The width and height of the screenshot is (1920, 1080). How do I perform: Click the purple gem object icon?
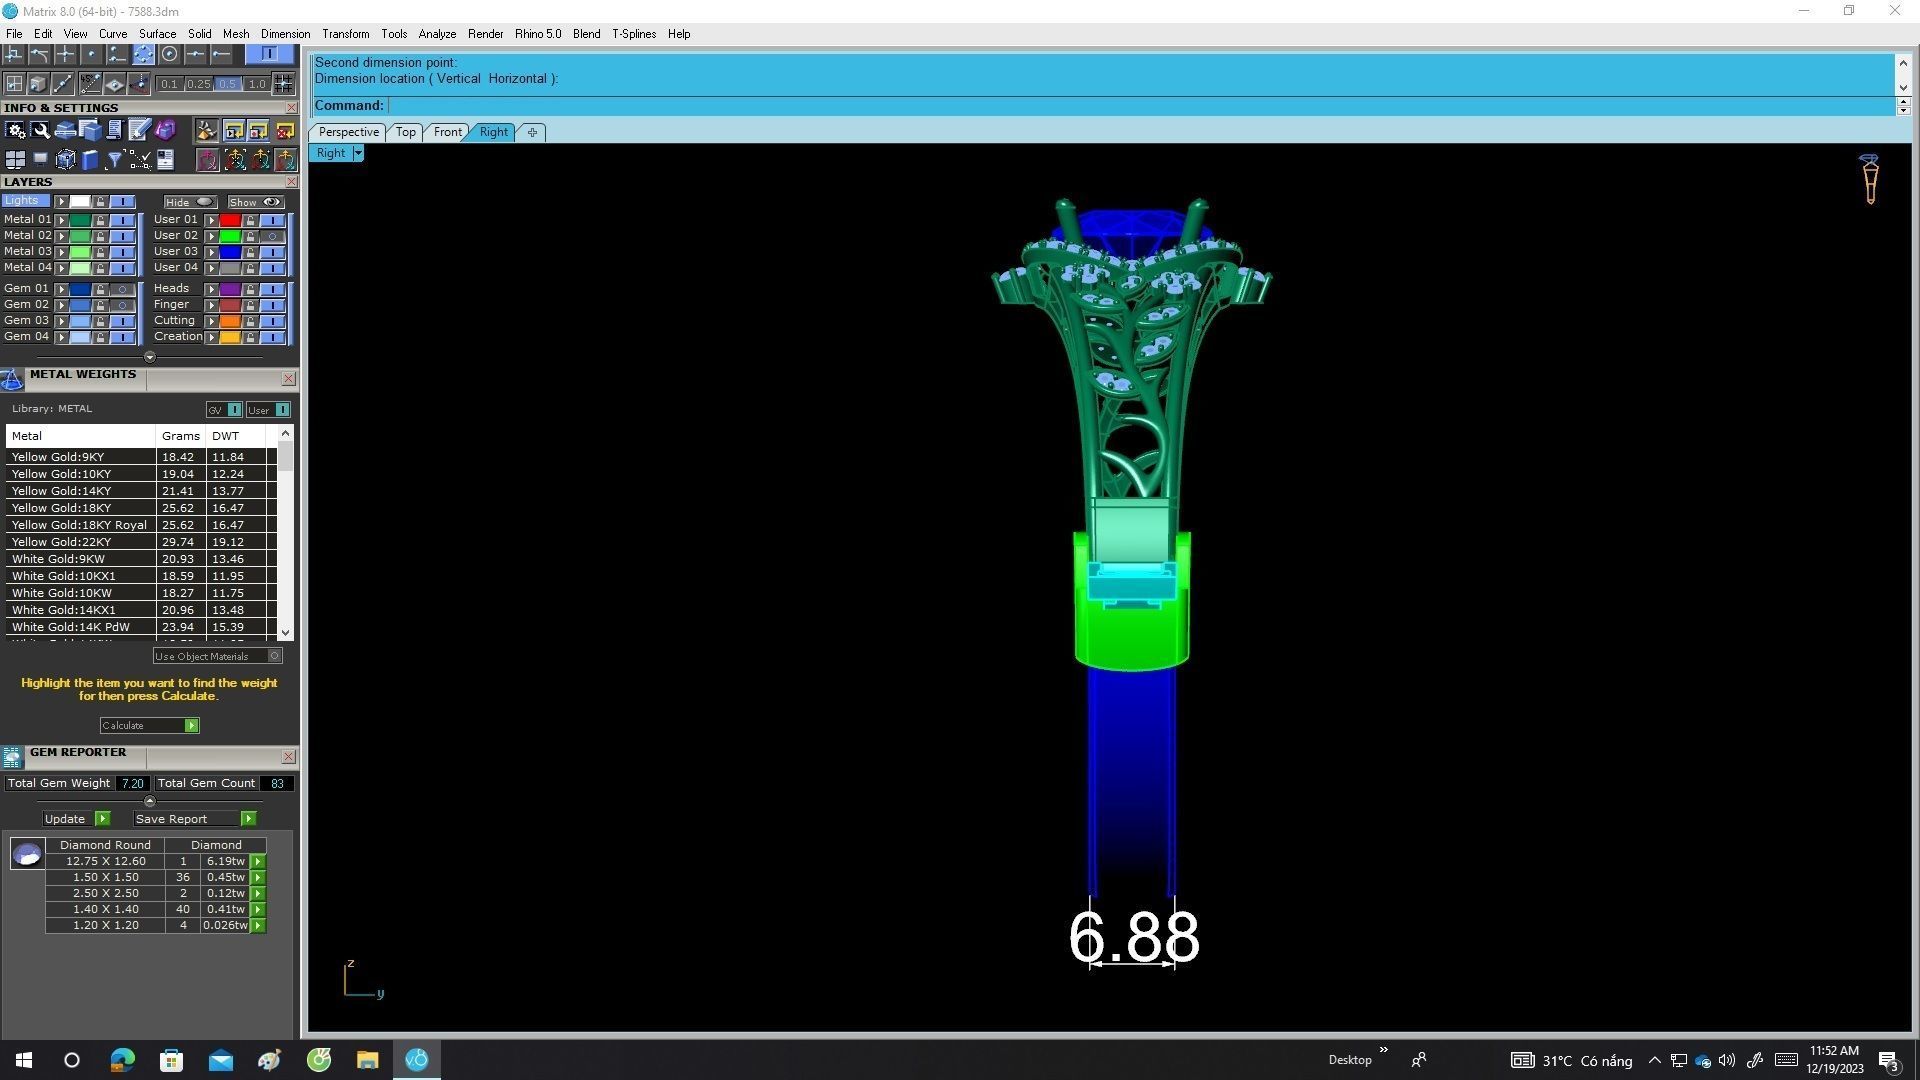(x=165, y=131)
